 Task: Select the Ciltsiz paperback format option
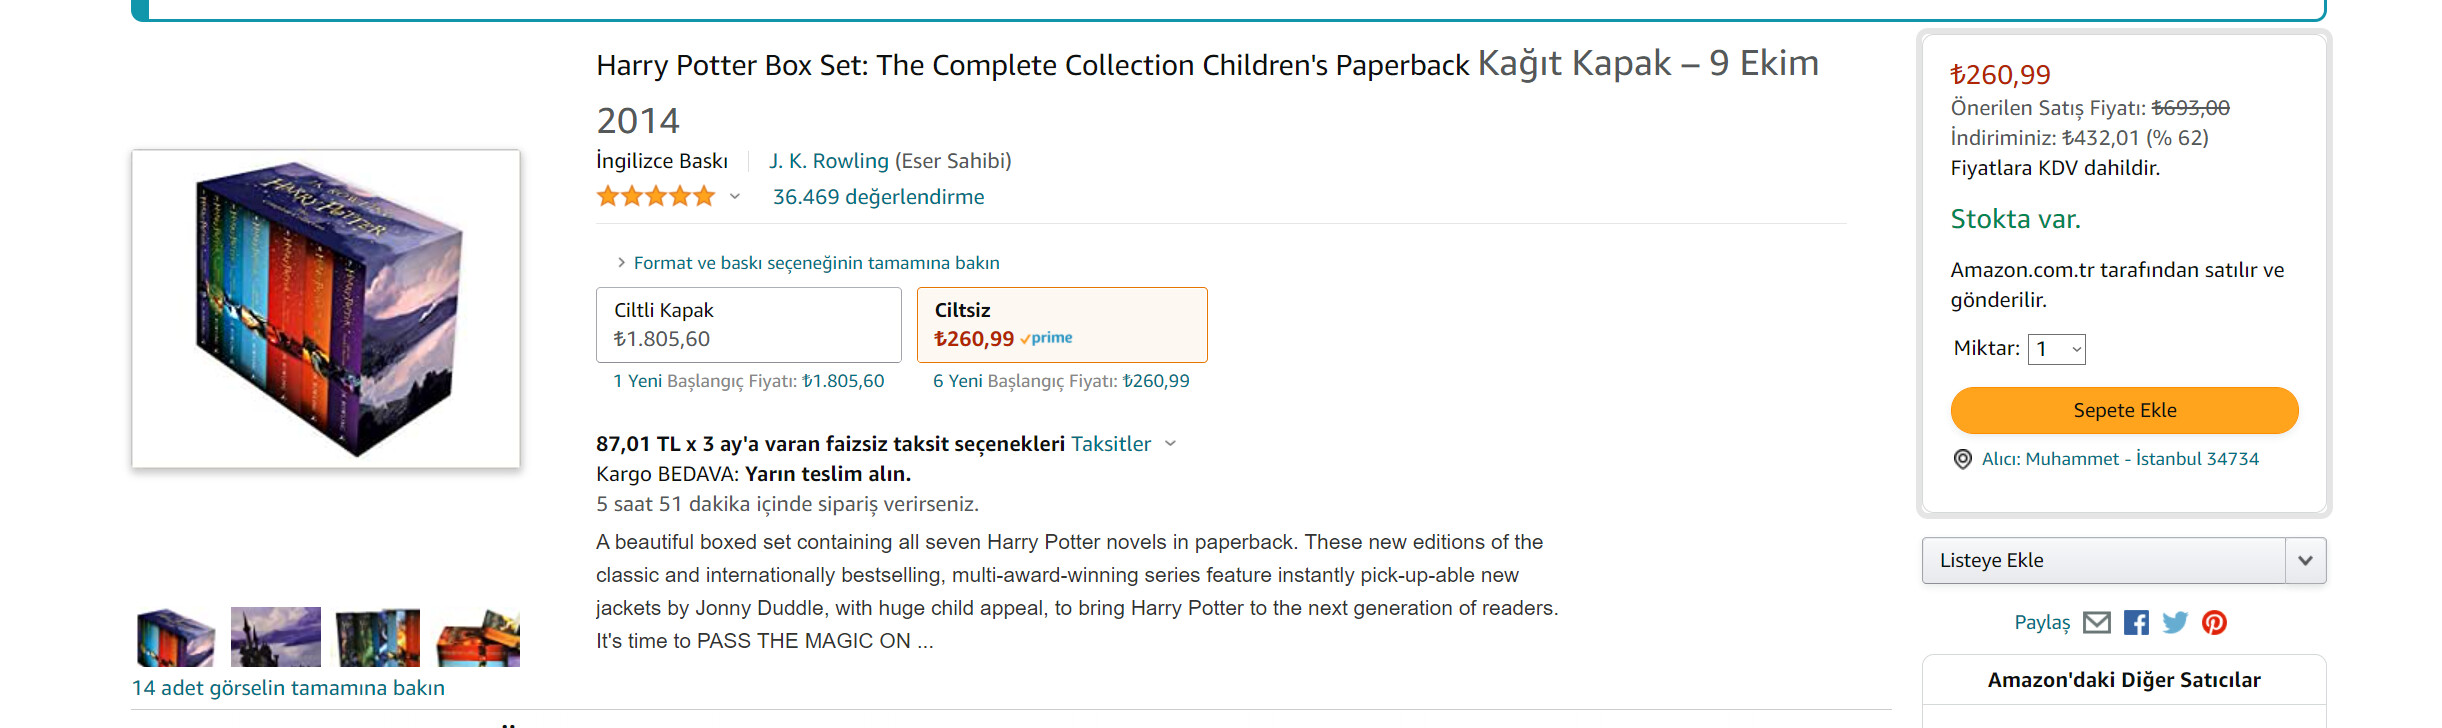click(x=1061, y=325)
